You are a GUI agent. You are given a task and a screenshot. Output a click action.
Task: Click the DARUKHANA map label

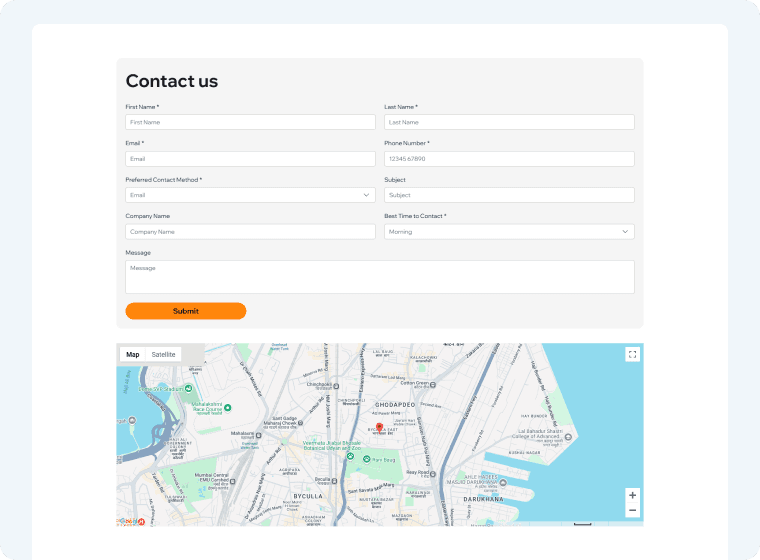click(483, 499)
